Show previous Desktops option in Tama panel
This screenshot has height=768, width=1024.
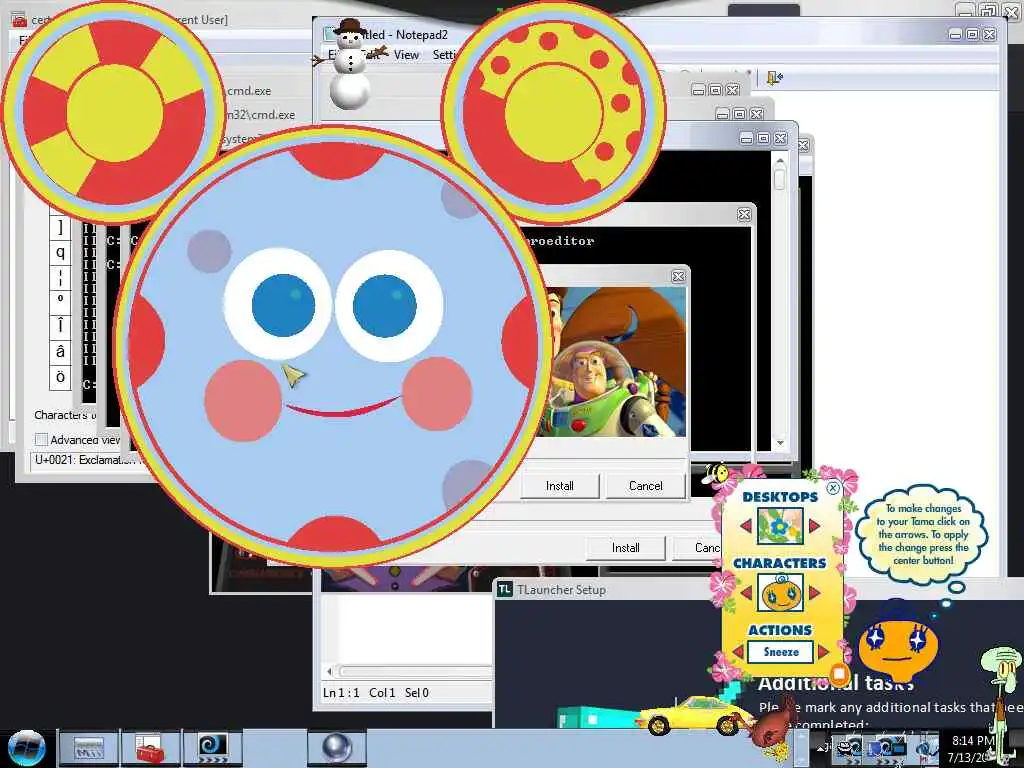[x=746, y=526]
